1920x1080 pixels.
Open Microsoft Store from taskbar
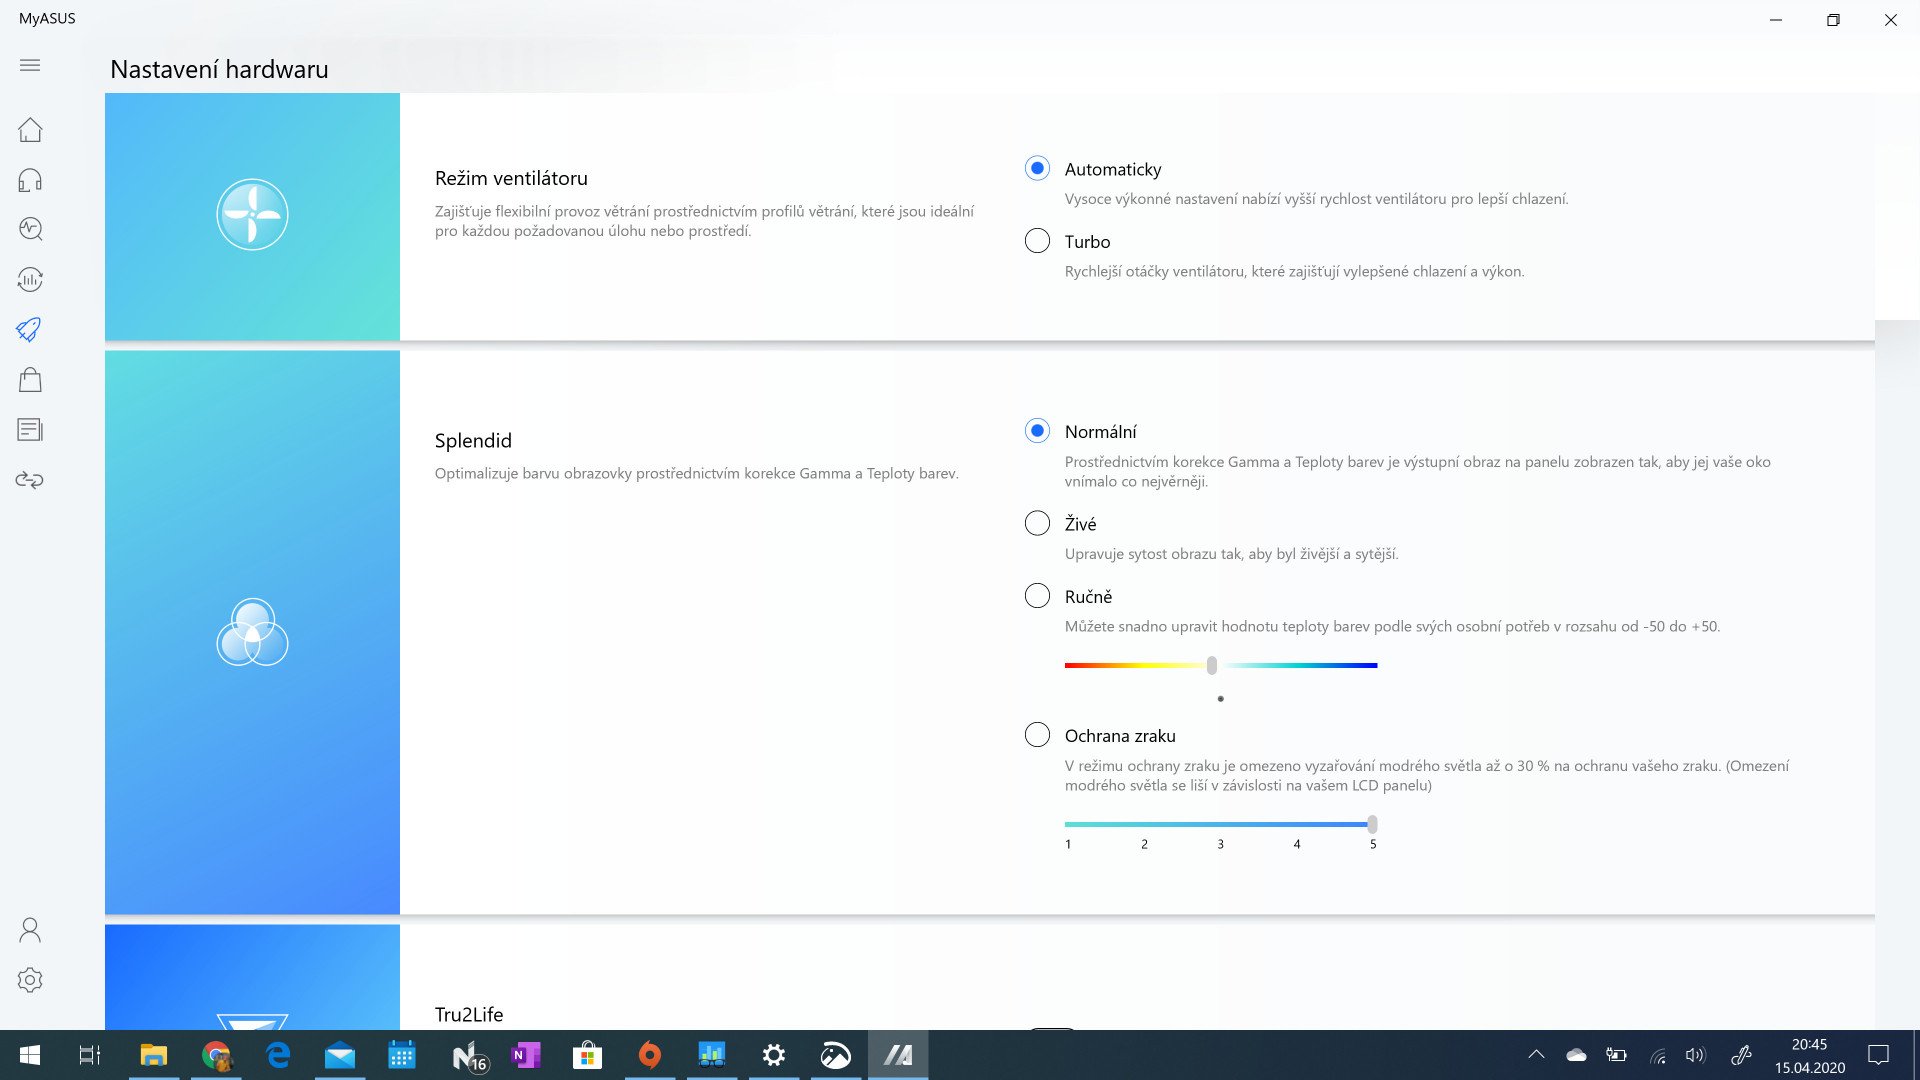(x=587, y=1055)
